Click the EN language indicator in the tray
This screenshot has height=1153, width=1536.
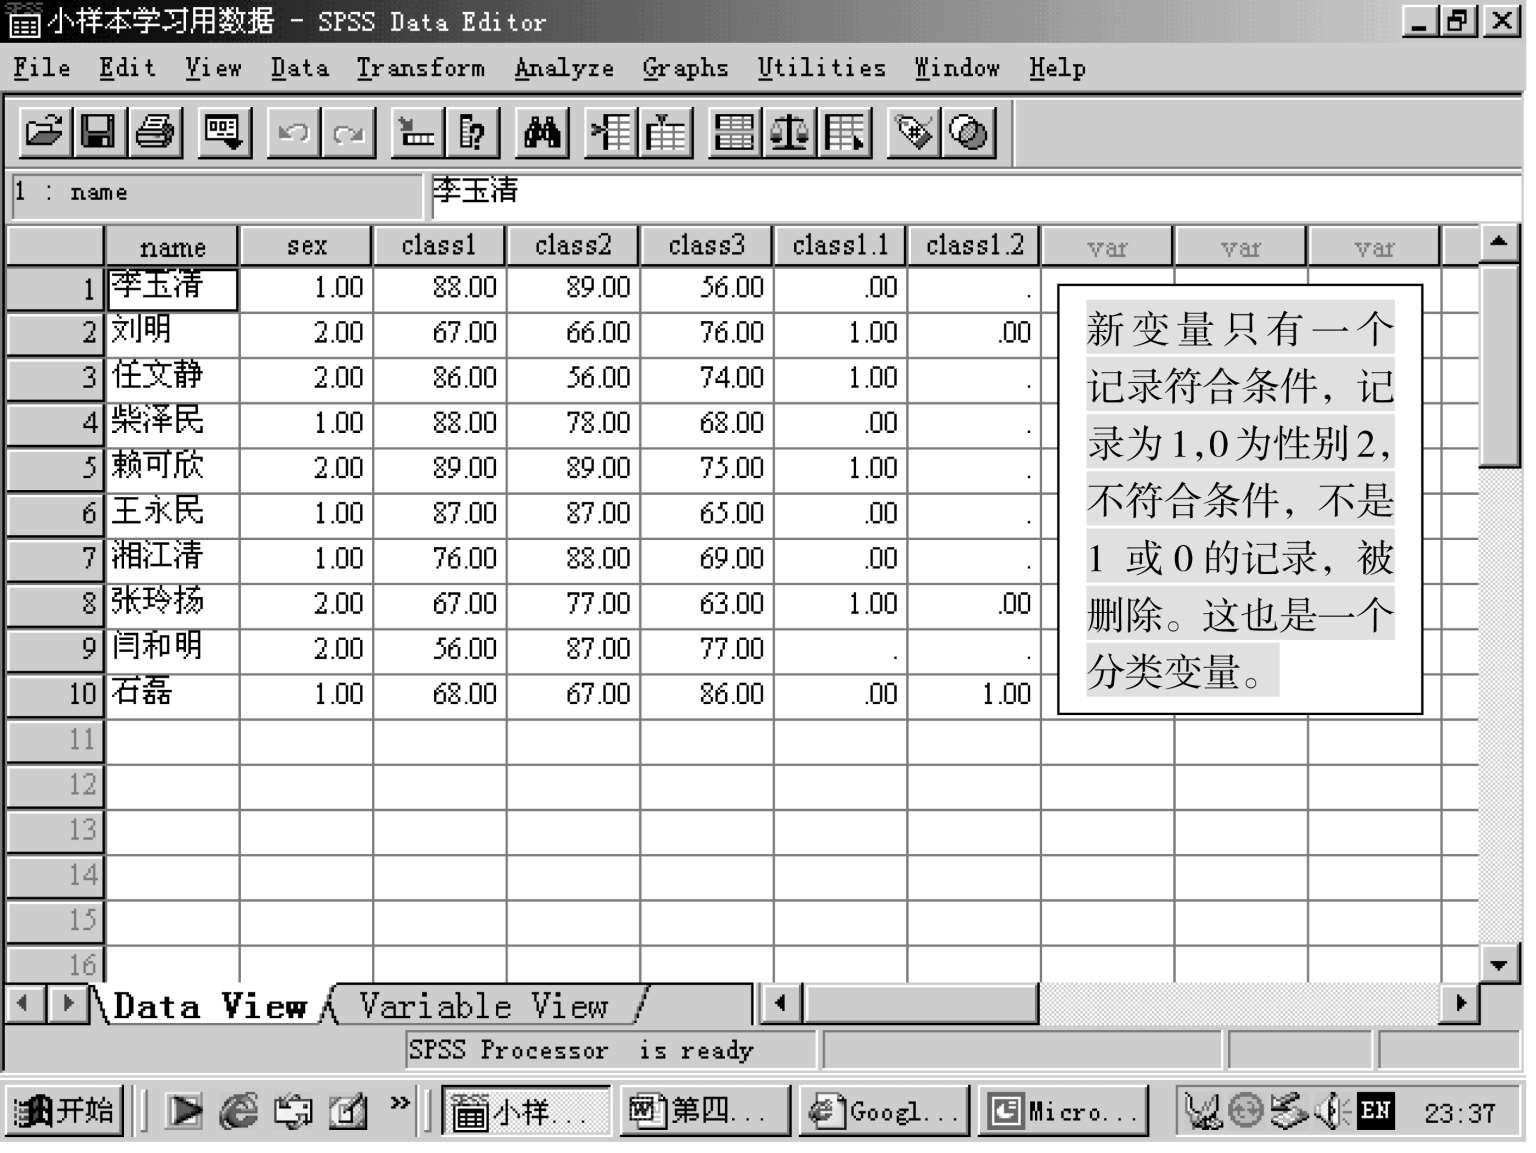click(x=1375, y=1110)
